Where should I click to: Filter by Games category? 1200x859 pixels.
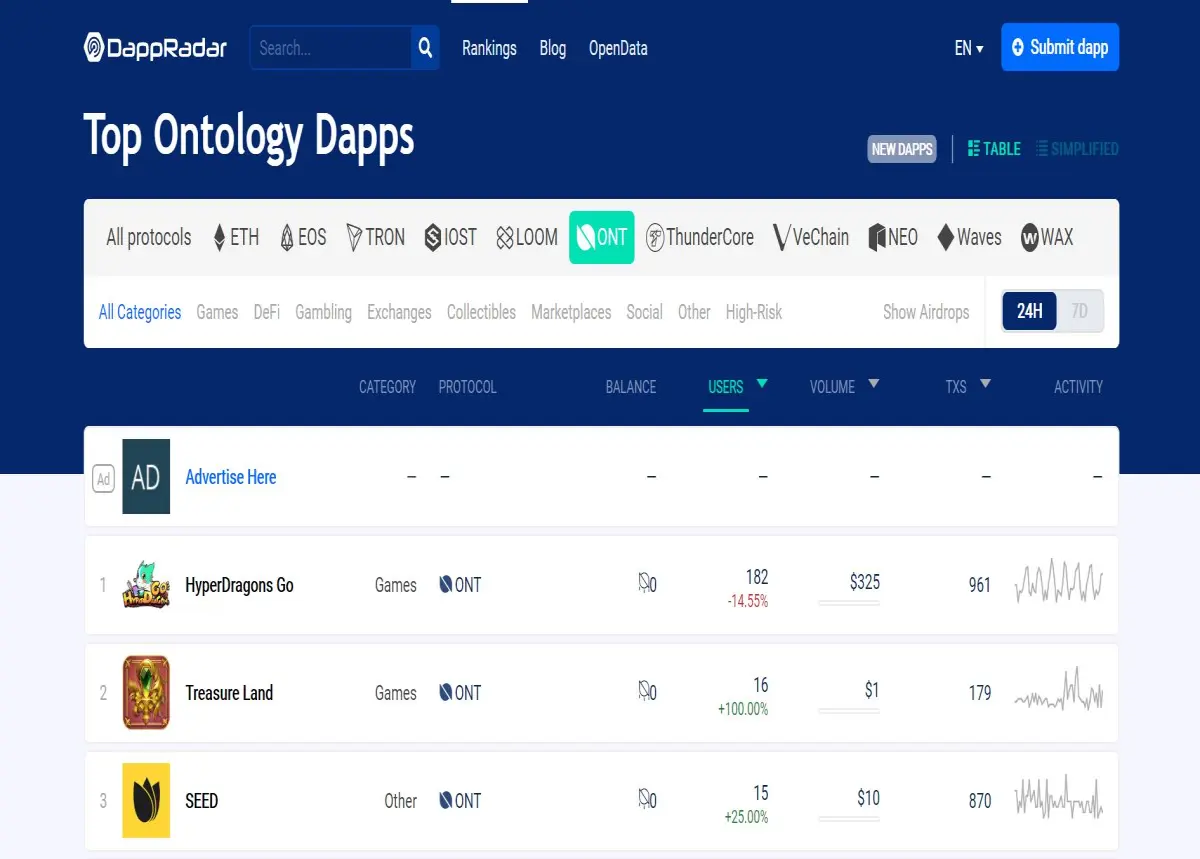(217, 312)
